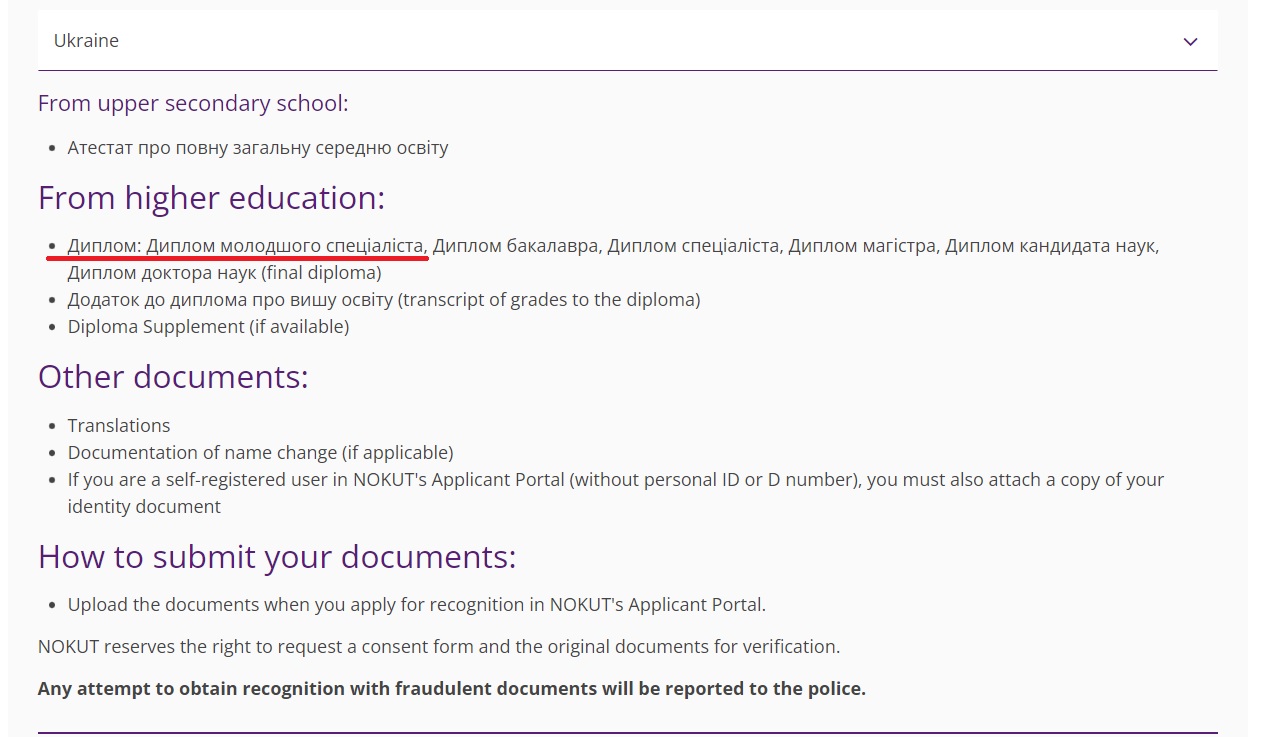Click the 'Upload the documents when you apply' item
Screen dimensions: 1263x737
416,604
